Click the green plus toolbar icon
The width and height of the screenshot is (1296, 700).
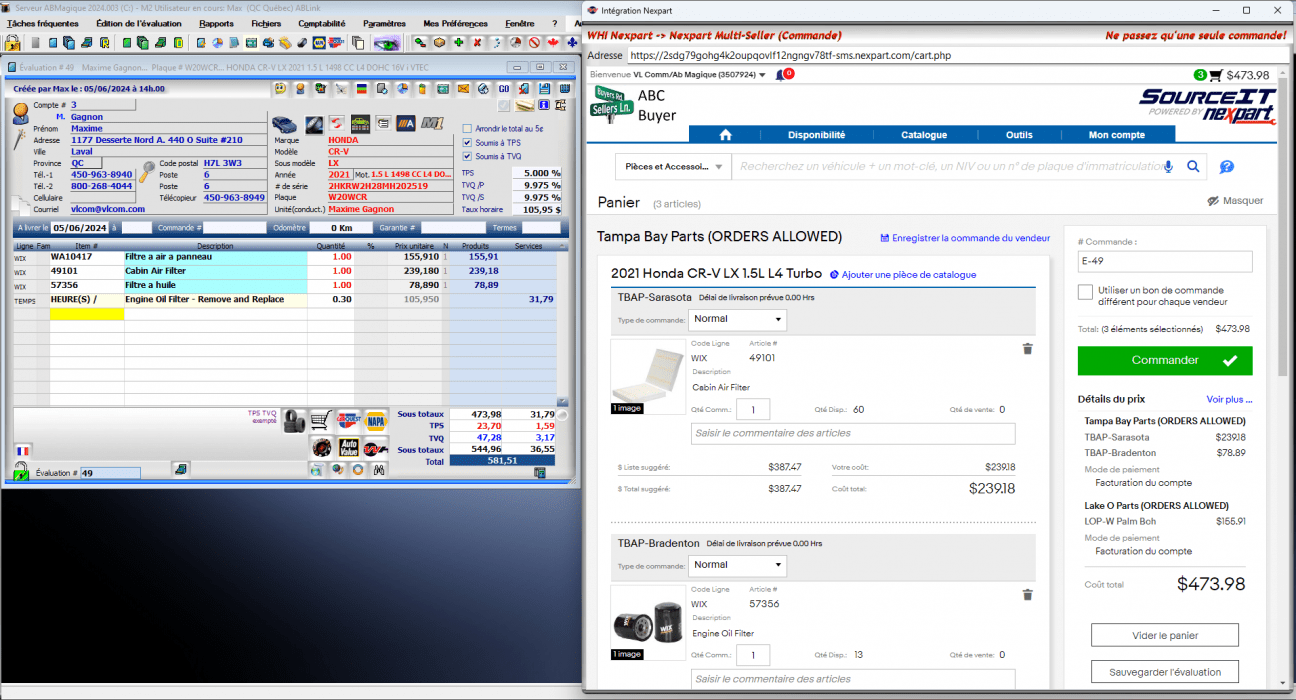(x=458, y=43)
